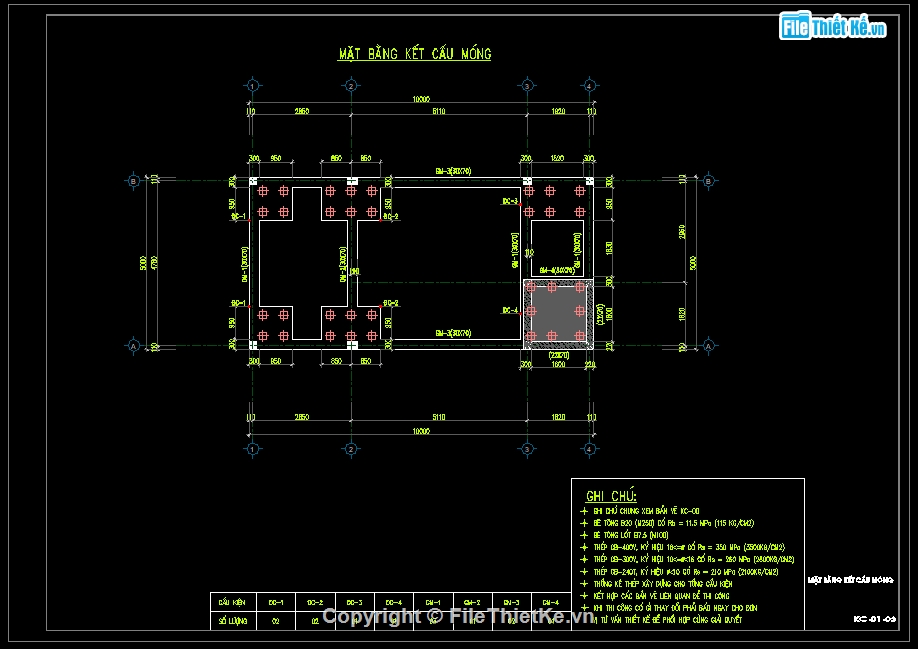
Task: Click the left vertical 5000 dimension text
Action: pos(143,263)
